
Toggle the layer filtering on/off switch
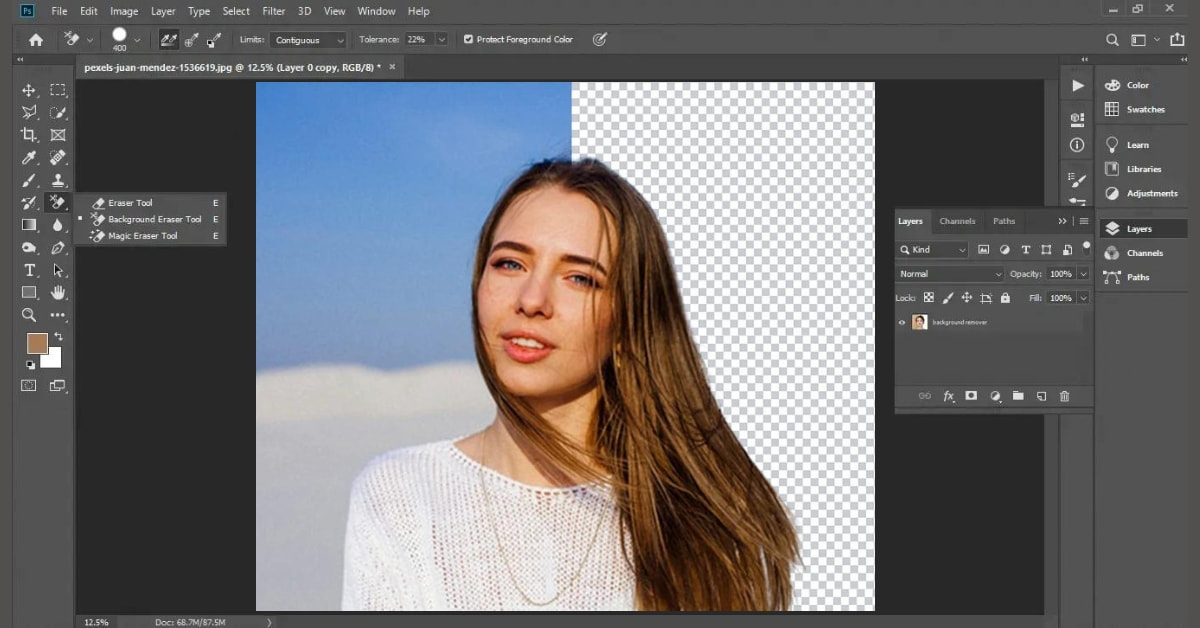[x=1086, y=246]
